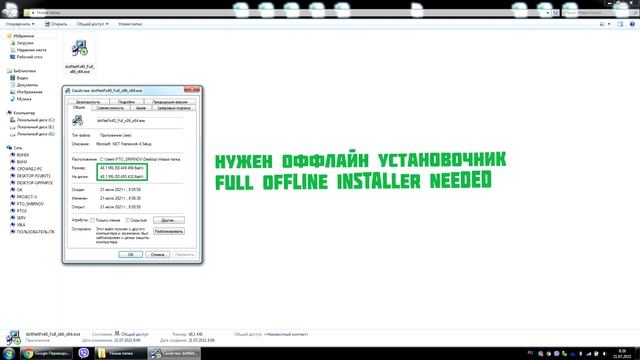The height and width of the screenshot is (360, 640).
Task: Click the Разблокировать button
Action: (x=169, y=231)
